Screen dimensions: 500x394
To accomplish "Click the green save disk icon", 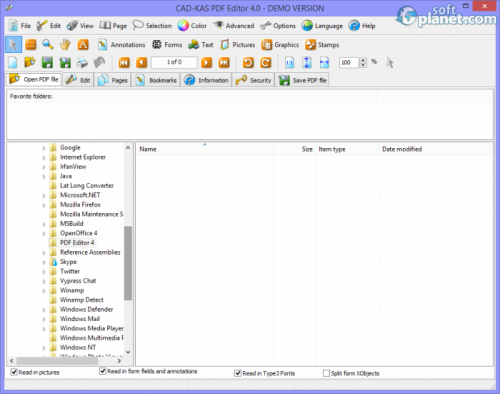I will tap(47, 62).
